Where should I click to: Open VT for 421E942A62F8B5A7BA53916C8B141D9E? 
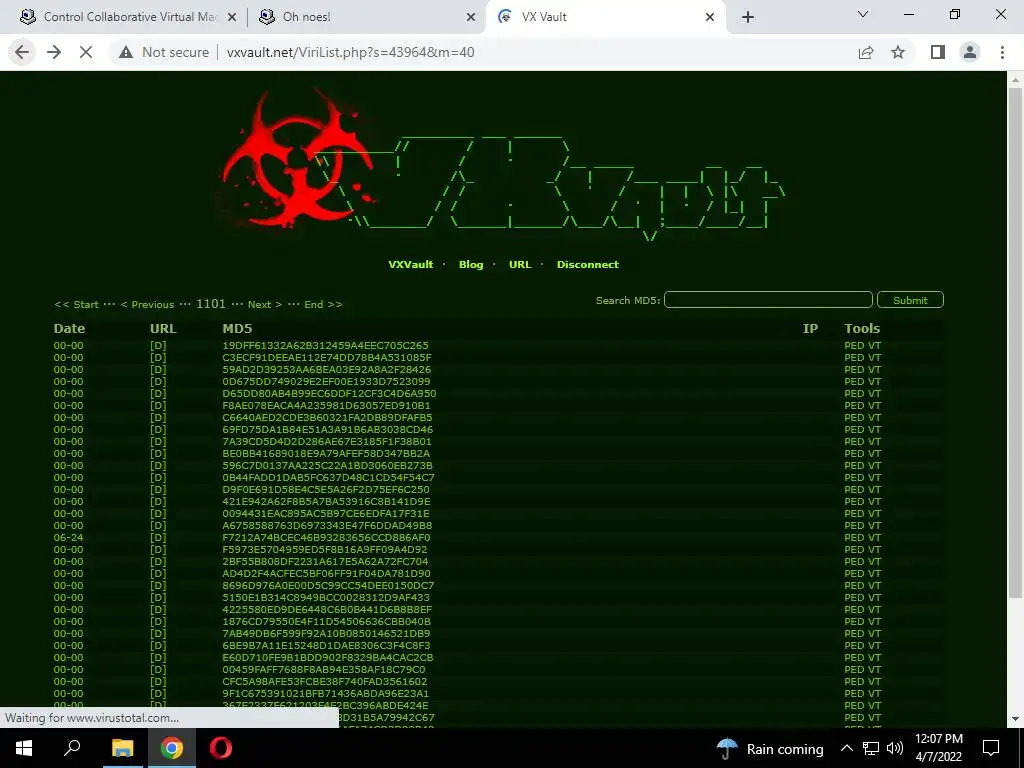click(874, 502)
